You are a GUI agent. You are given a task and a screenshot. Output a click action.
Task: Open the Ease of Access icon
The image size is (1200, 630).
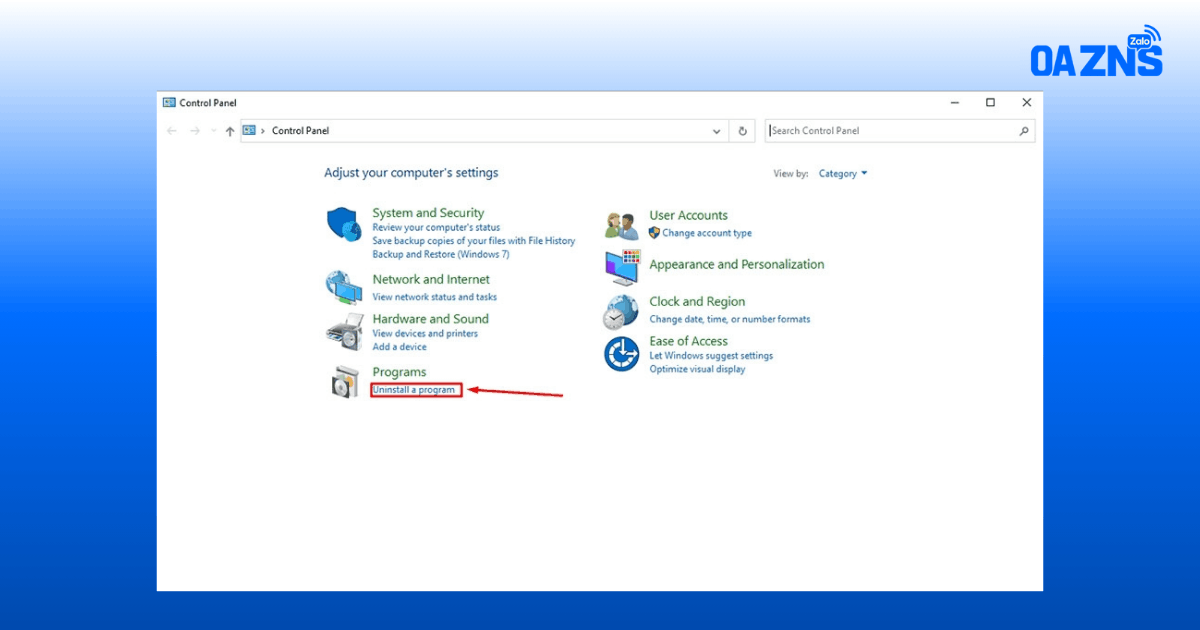[x=621, y=353]
